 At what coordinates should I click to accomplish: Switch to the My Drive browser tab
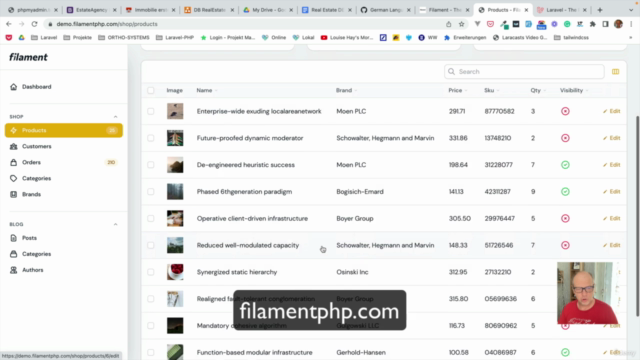(x=268, y=10)
